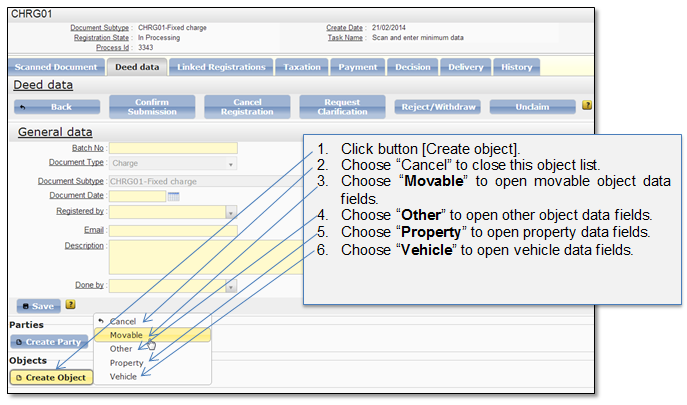Image resolution: width=687 pixels, height=405 pixels.
Task: Open the Payment tab
Action: 358,67
